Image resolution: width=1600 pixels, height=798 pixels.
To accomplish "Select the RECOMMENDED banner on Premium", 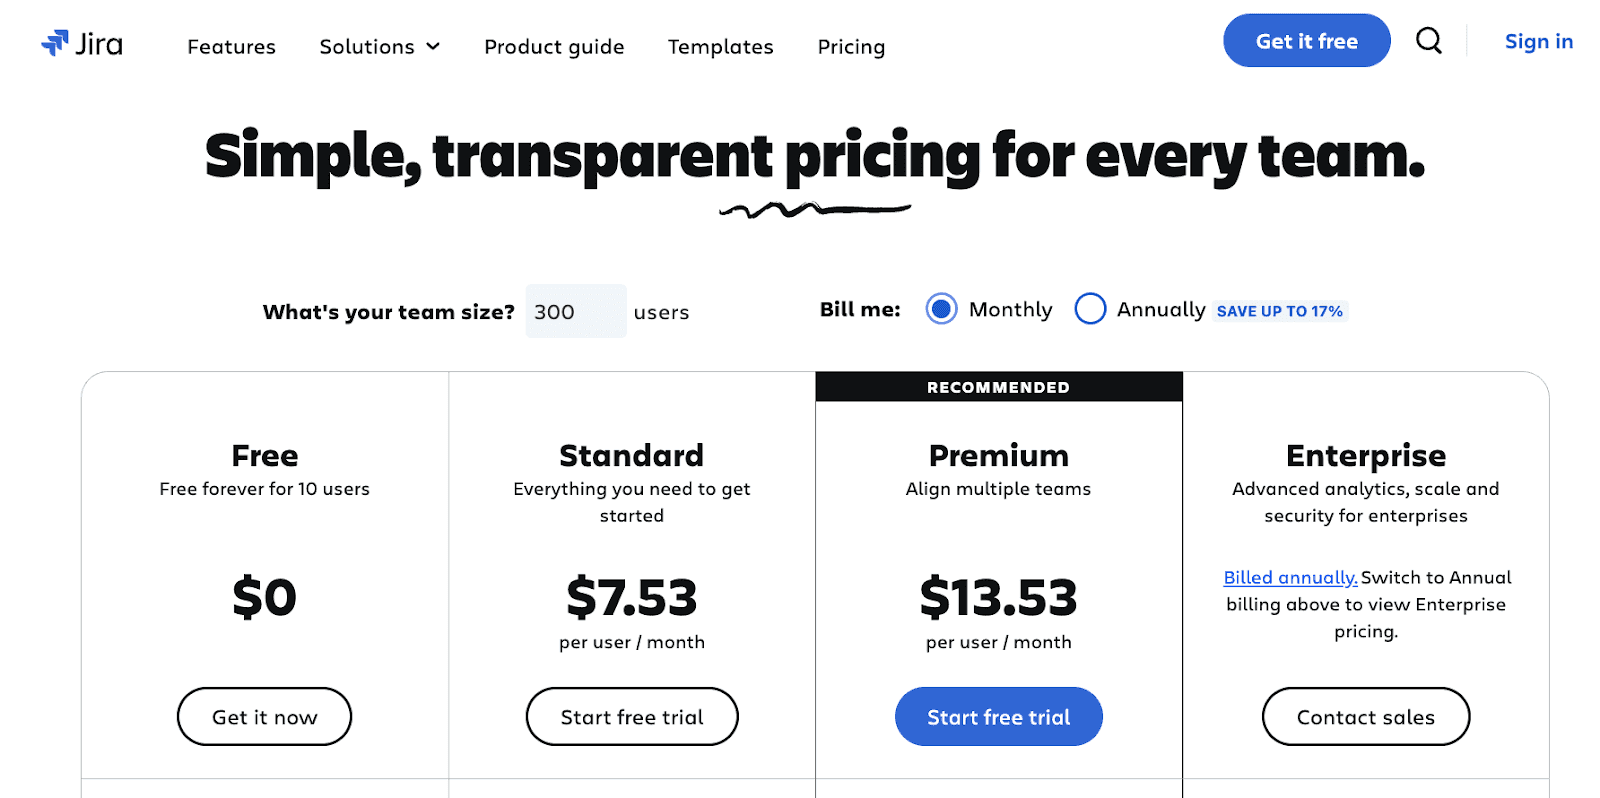I will (x=998, y=386).
